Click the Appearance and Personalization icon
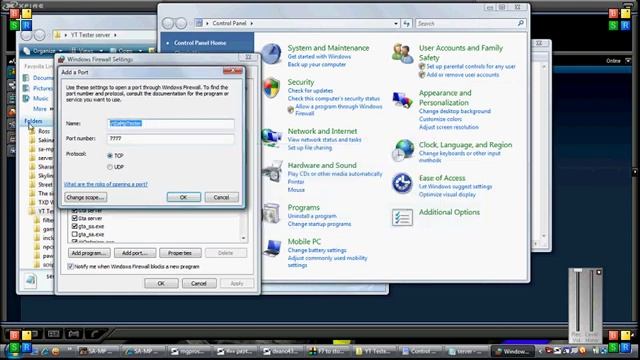 tap(403, 99)
